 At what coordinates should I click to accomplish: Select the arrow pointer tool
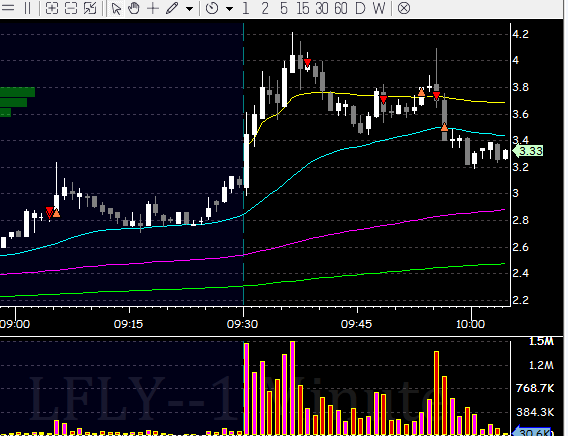click(116, 8)
